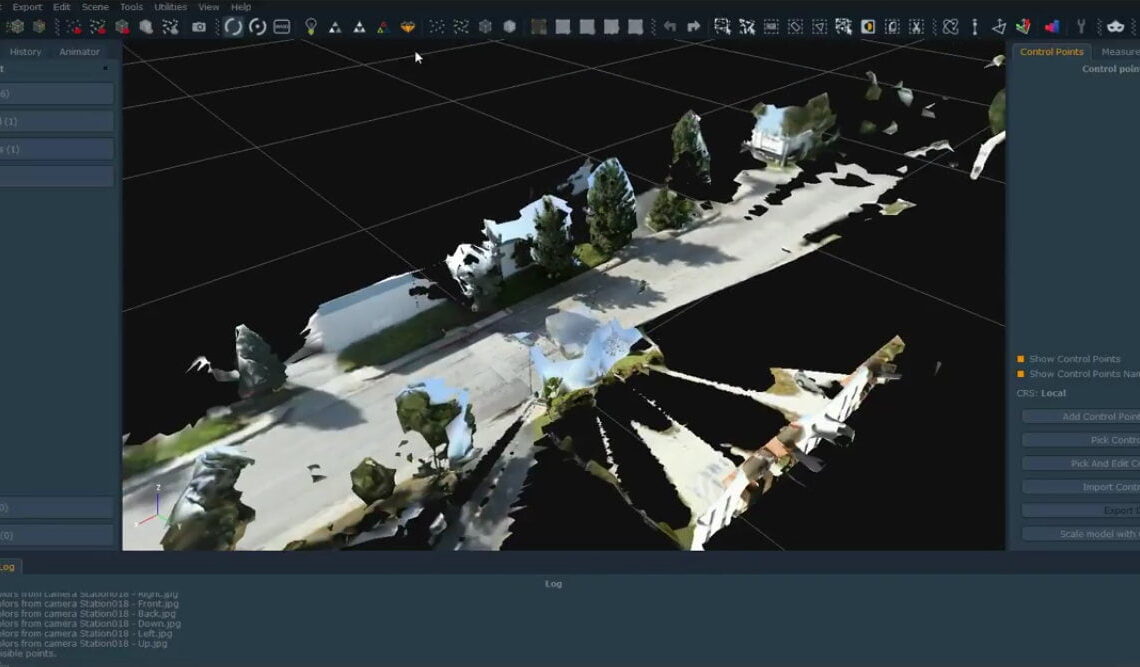Switch to the Measure panel tab
Screen dimensions: 1140x667
tap(1122, 52)
